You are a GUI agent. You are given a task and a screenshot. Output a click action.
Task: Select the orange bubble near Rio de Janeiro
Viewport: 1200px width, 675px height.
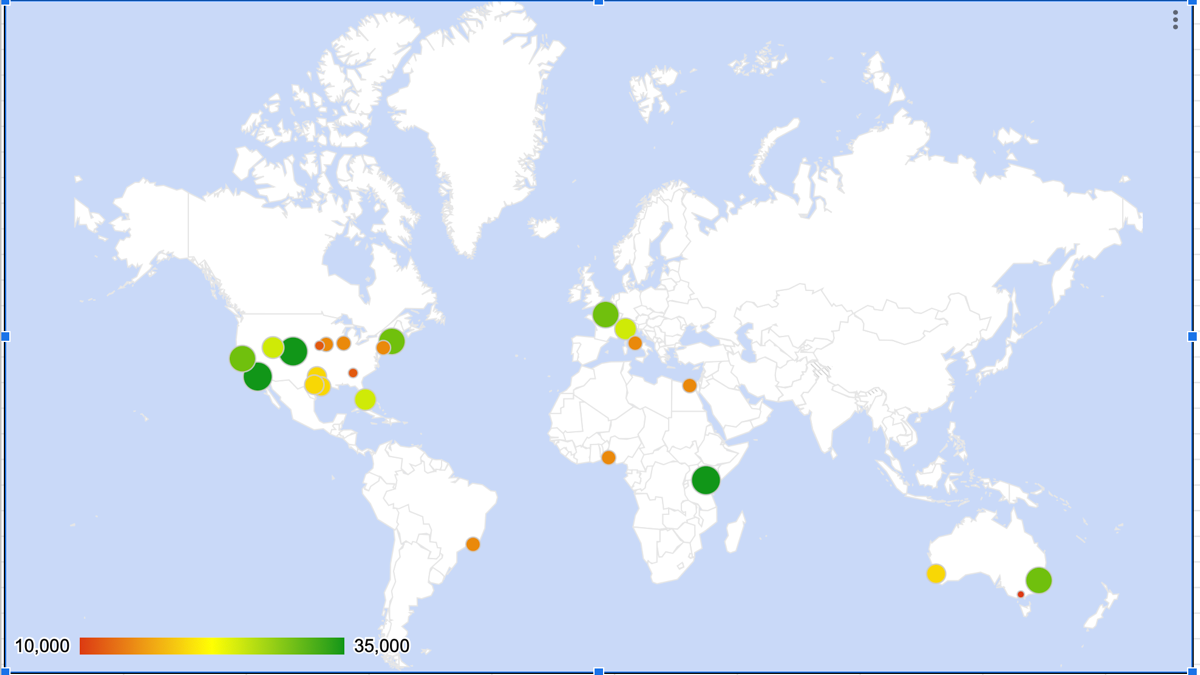472,544
